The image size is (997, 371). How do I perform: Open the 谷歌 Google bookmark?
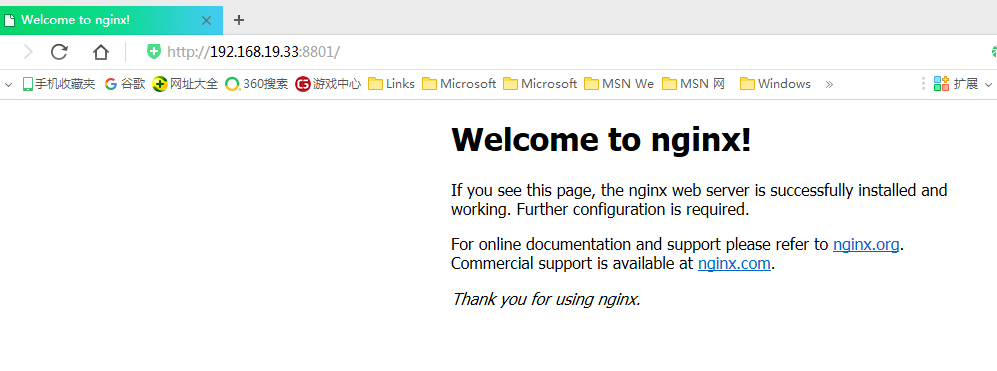click(x=125, y=84)
